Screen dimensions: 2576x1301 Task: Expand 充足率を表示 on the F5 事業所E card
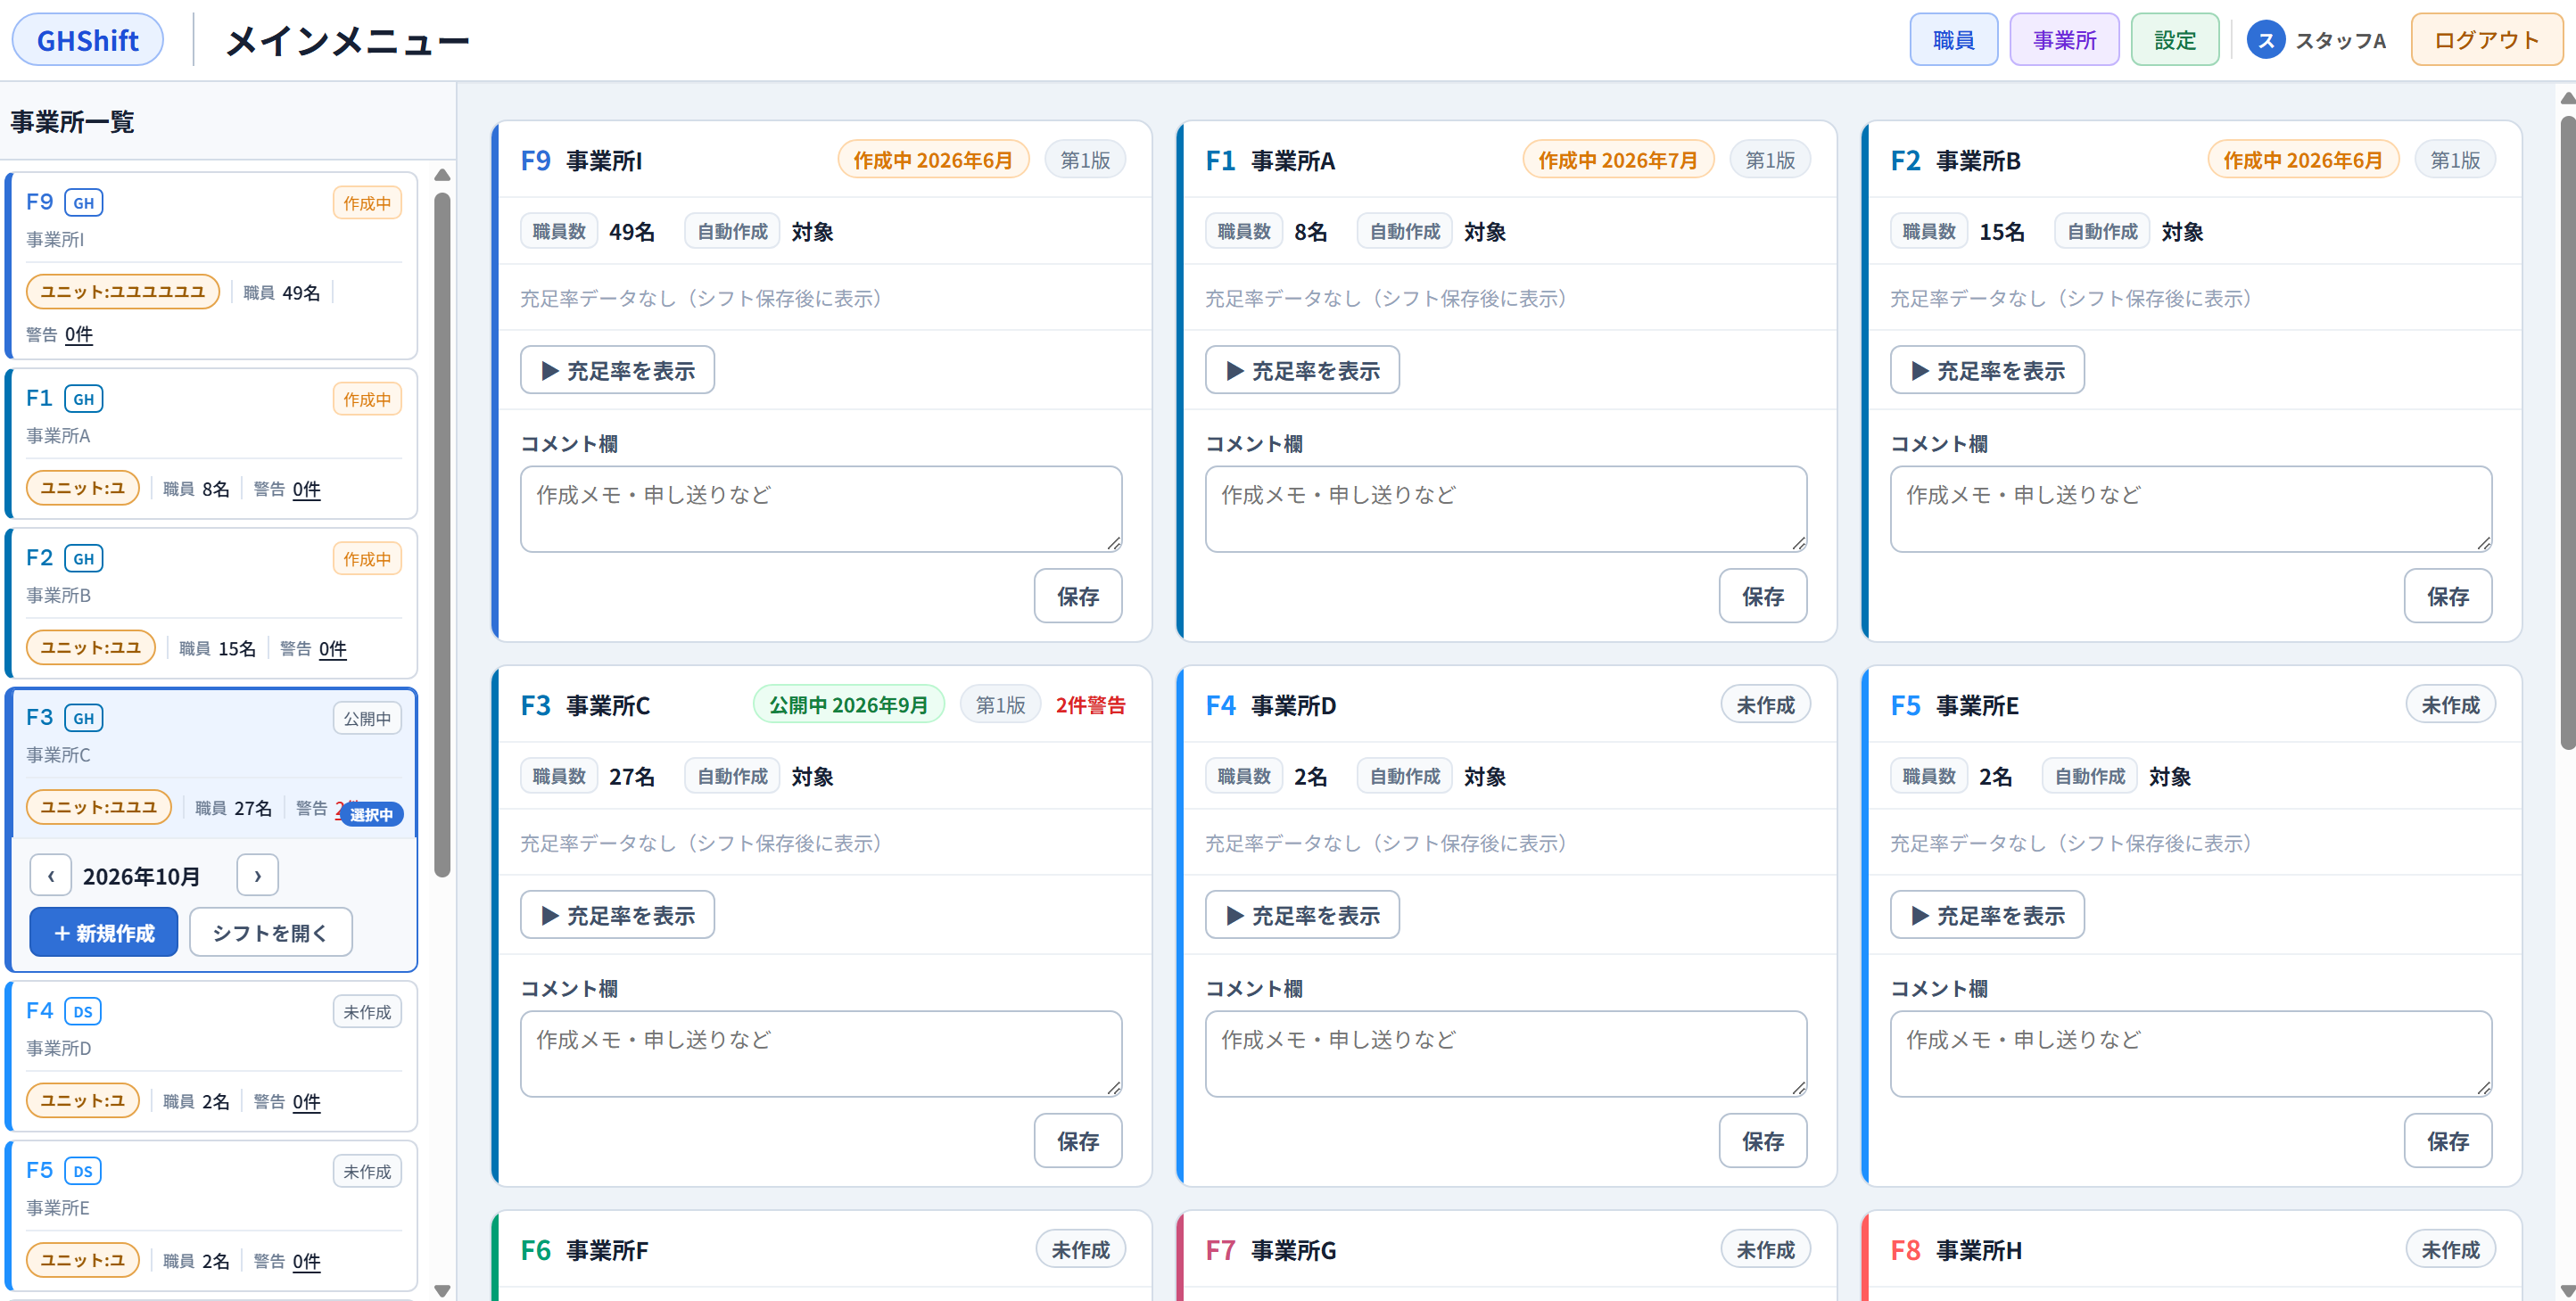(x=1987, y=915)
